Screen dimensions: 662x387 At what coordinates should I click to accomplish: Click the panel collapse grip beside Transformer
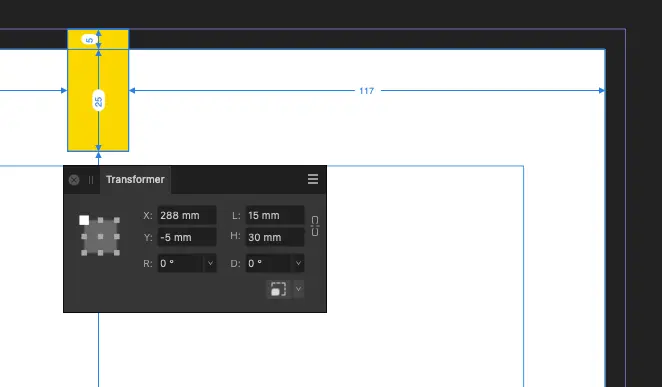[x=91, y=180]
